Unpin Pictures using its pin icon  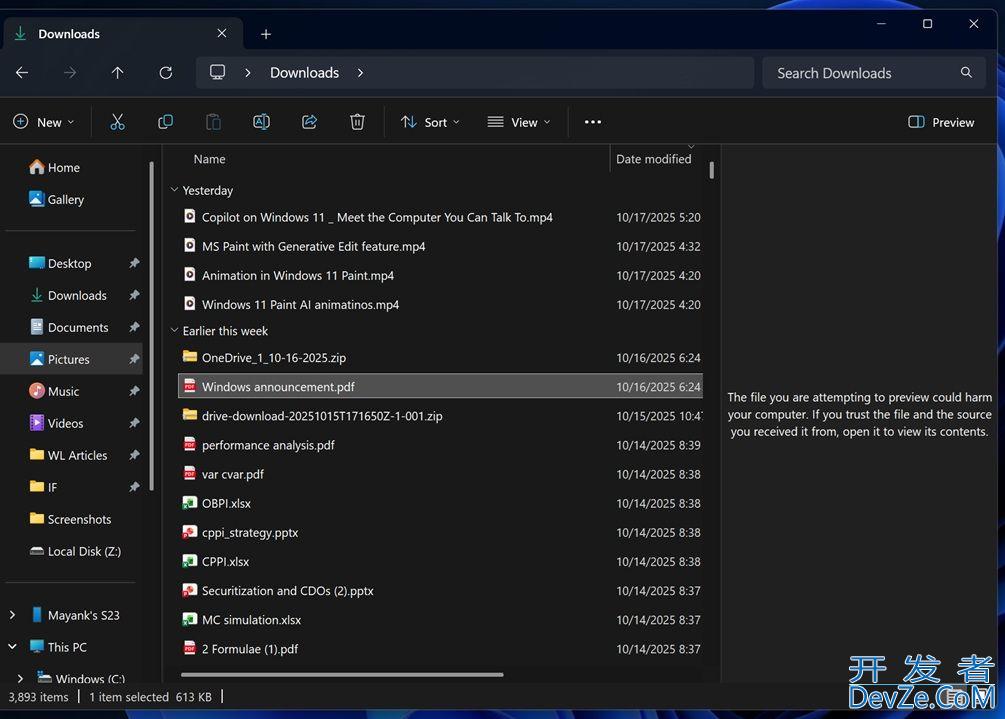[x=134, y=359]
